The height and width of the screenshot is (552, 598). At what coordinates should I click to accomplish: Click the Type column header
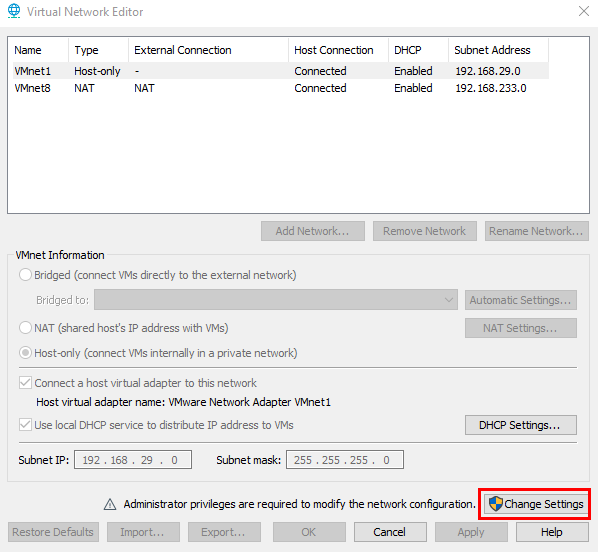coord(98,50)
